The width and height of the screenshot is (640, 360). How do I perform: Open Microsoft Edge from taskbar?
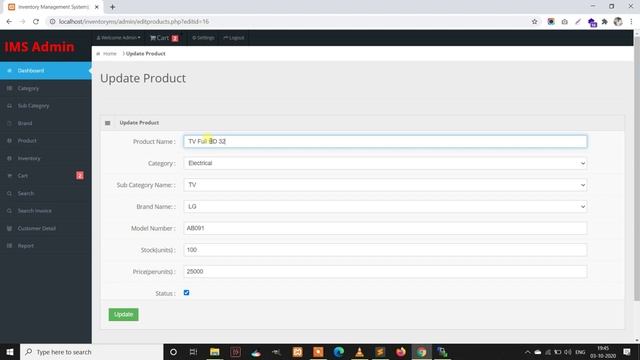point(339,352)
